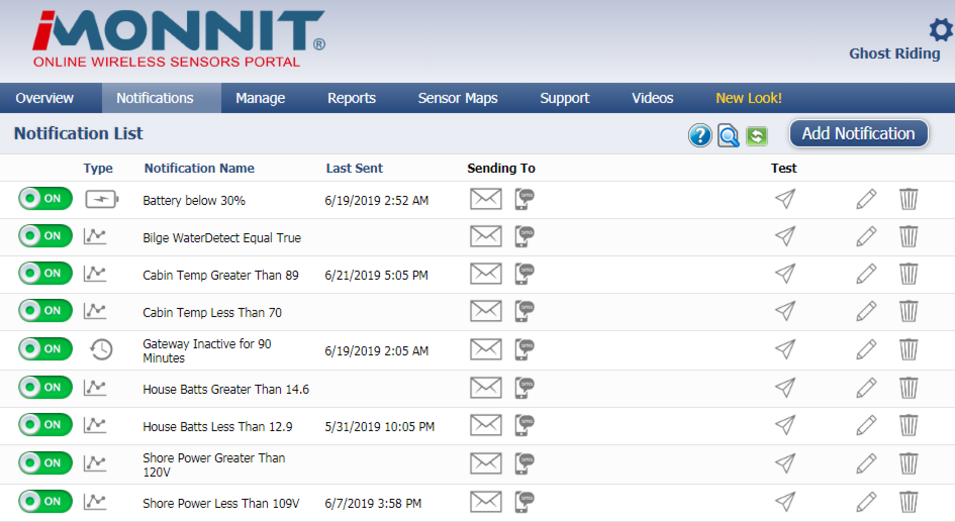The image size is (955, 522).
Task: Edit the Gateway Inactive for 90 Minutes notification
Action: pos(866,349)
